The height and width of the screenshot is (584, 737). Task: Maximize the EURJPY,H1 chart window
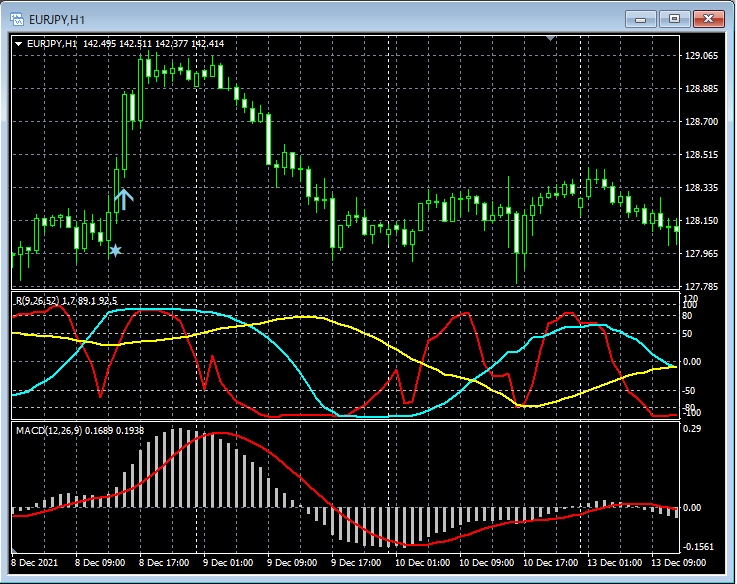coord(674,18)
